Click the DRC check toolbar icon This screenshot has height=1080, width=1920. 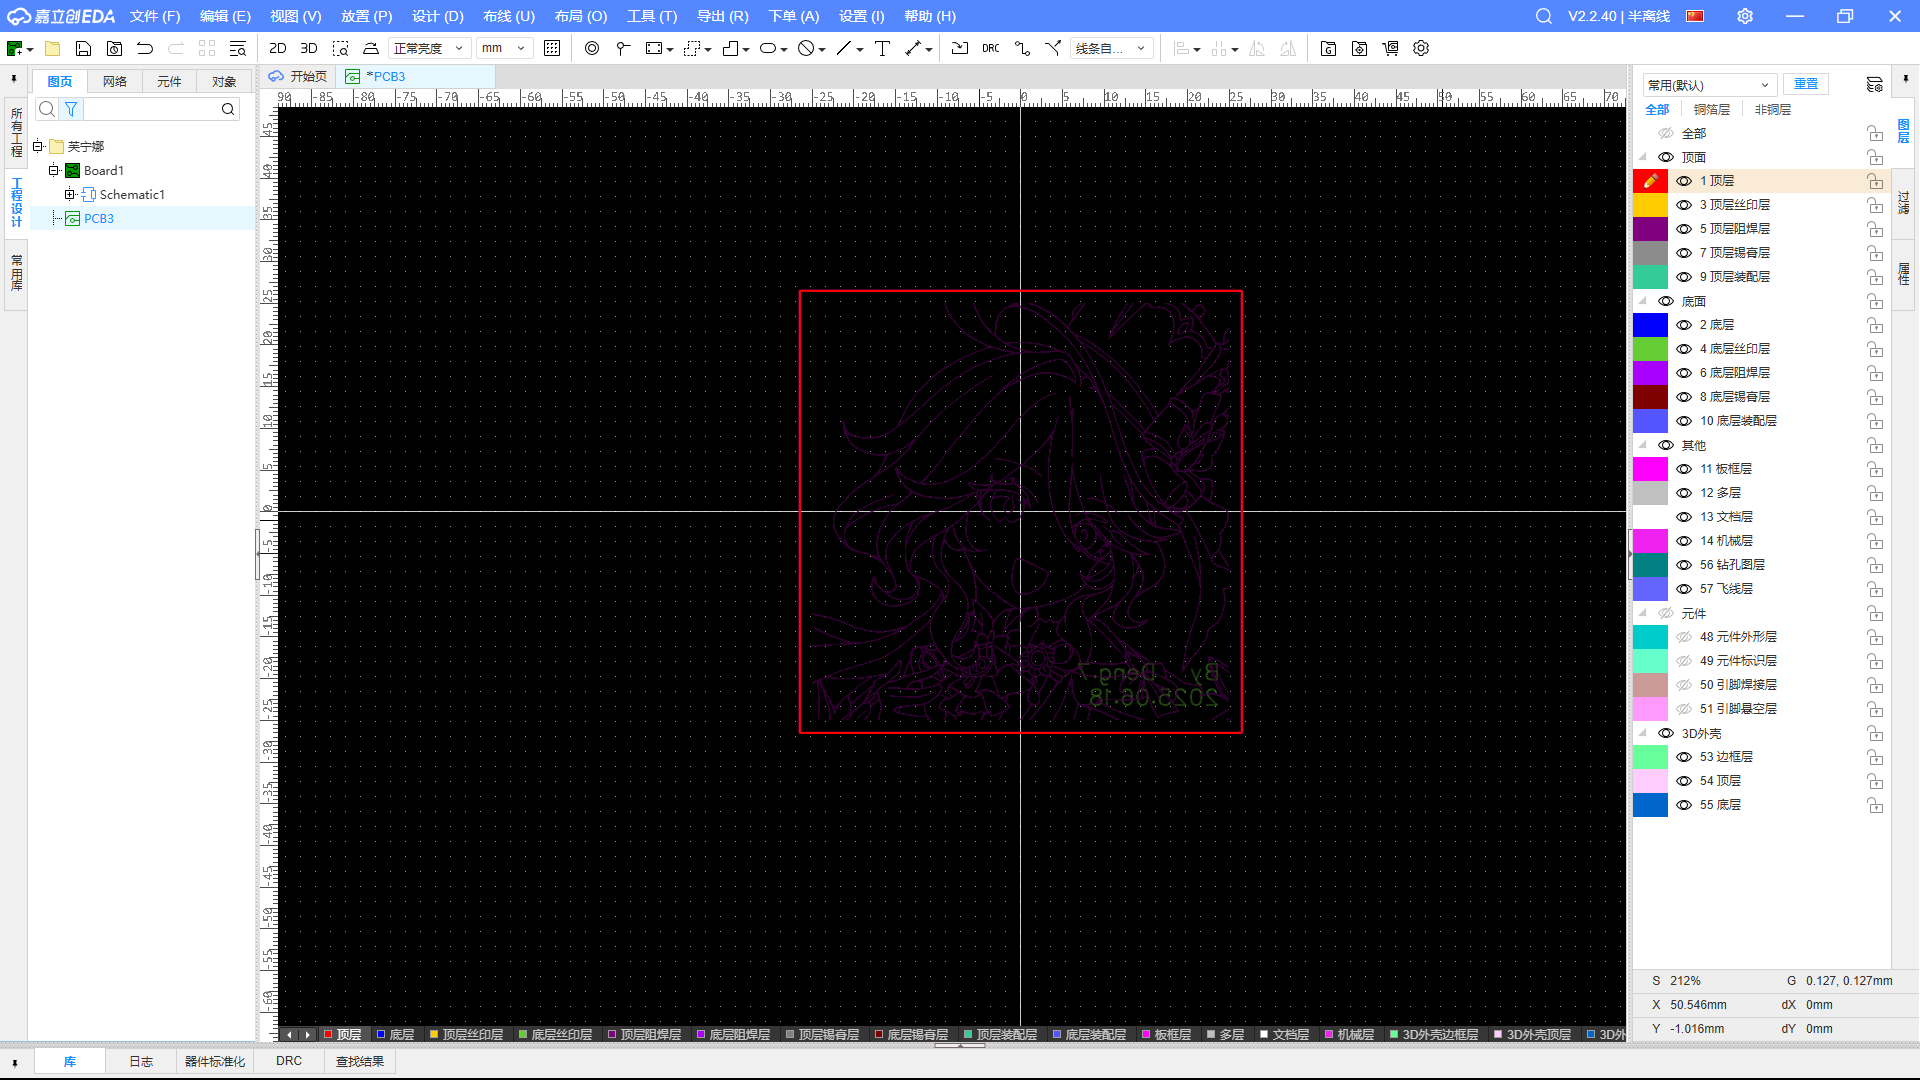pyautogui.click(x=990, y=48)
